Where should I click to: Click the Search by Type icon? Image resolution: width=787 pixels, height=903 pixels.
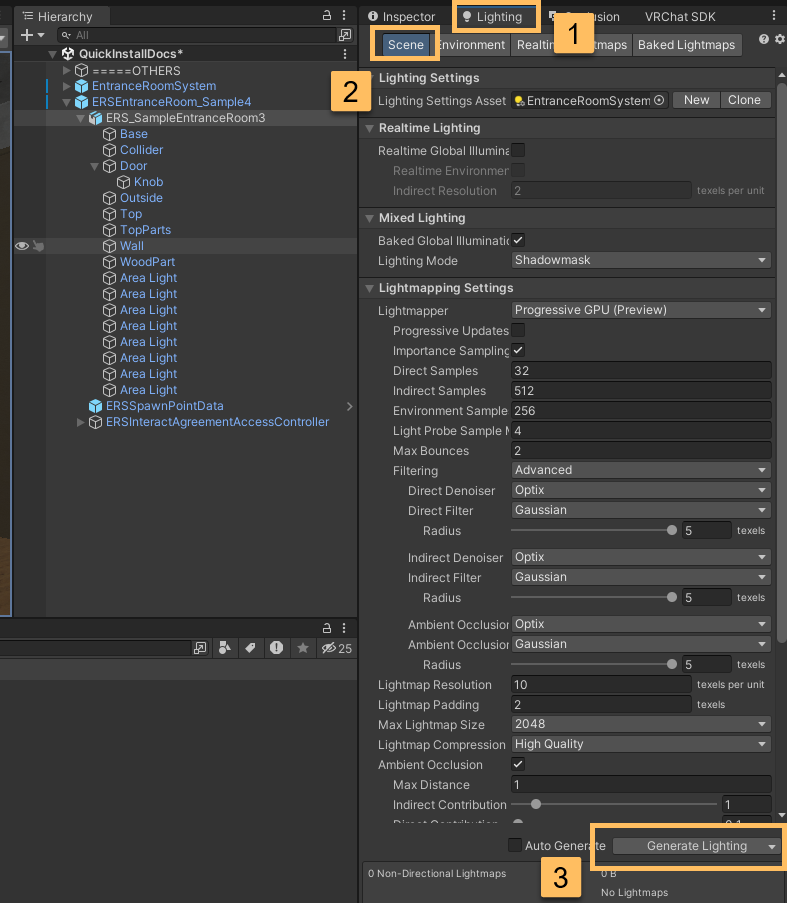coord(225,648)
